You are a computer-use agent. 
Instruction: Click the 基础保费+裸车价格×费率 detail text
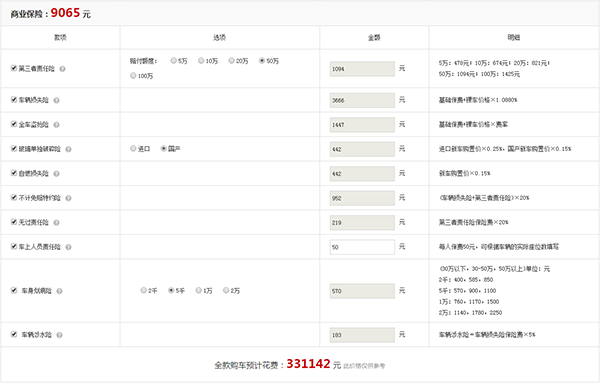(473, 124)
